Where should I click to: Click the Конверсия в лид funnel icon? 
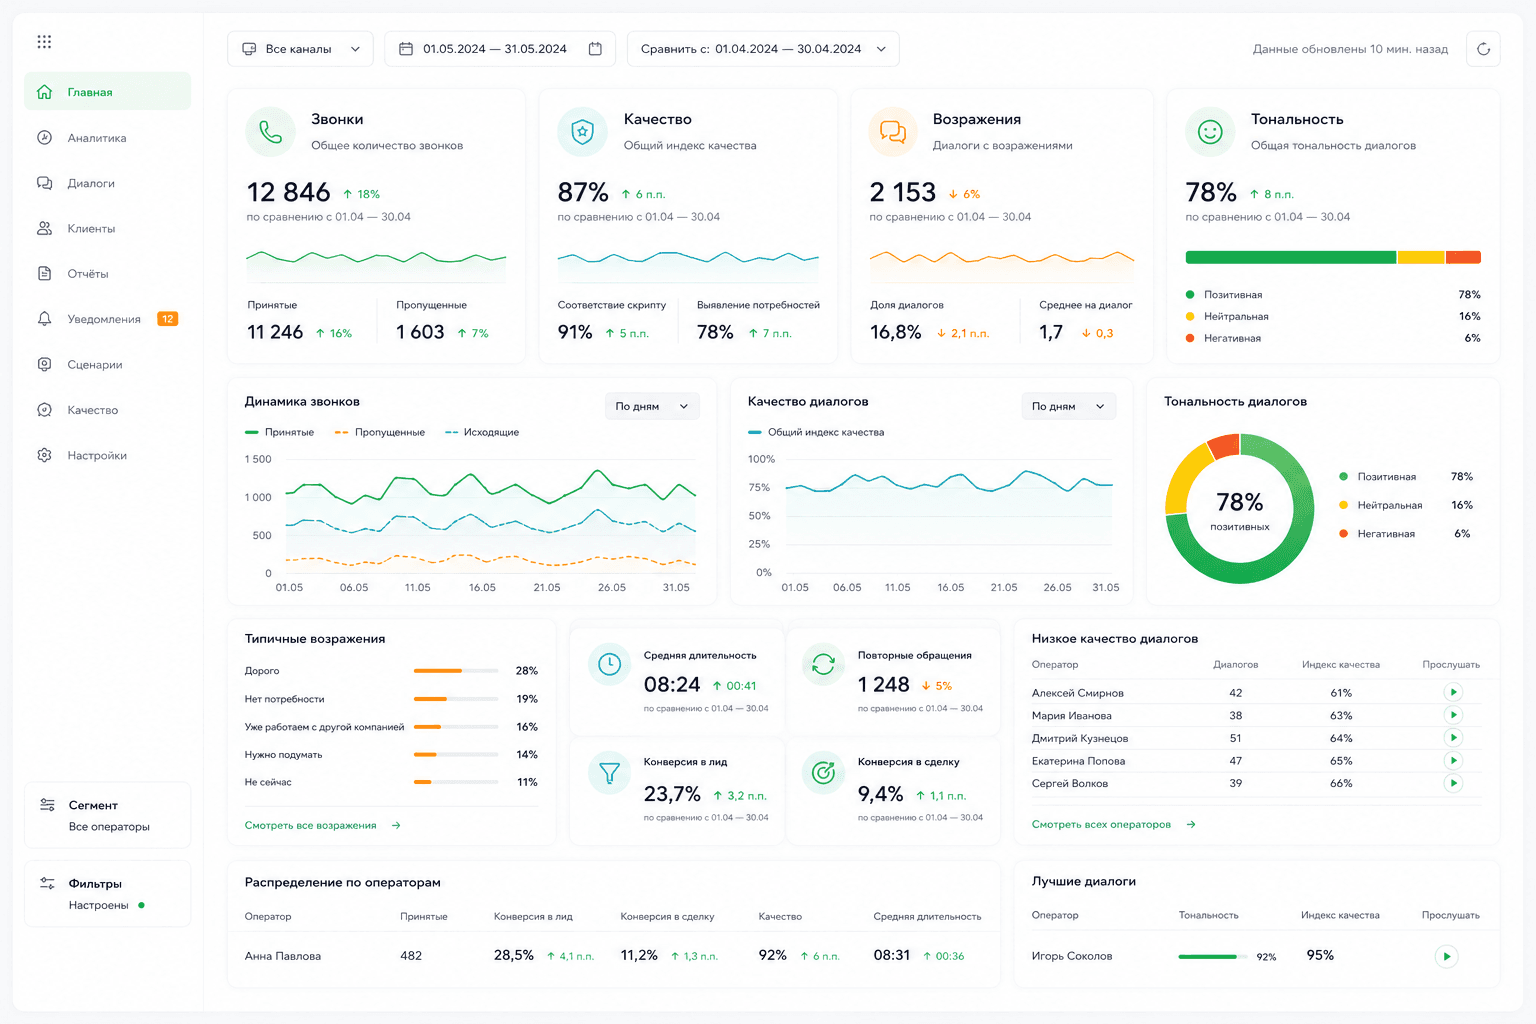click(x=609, y=772)
